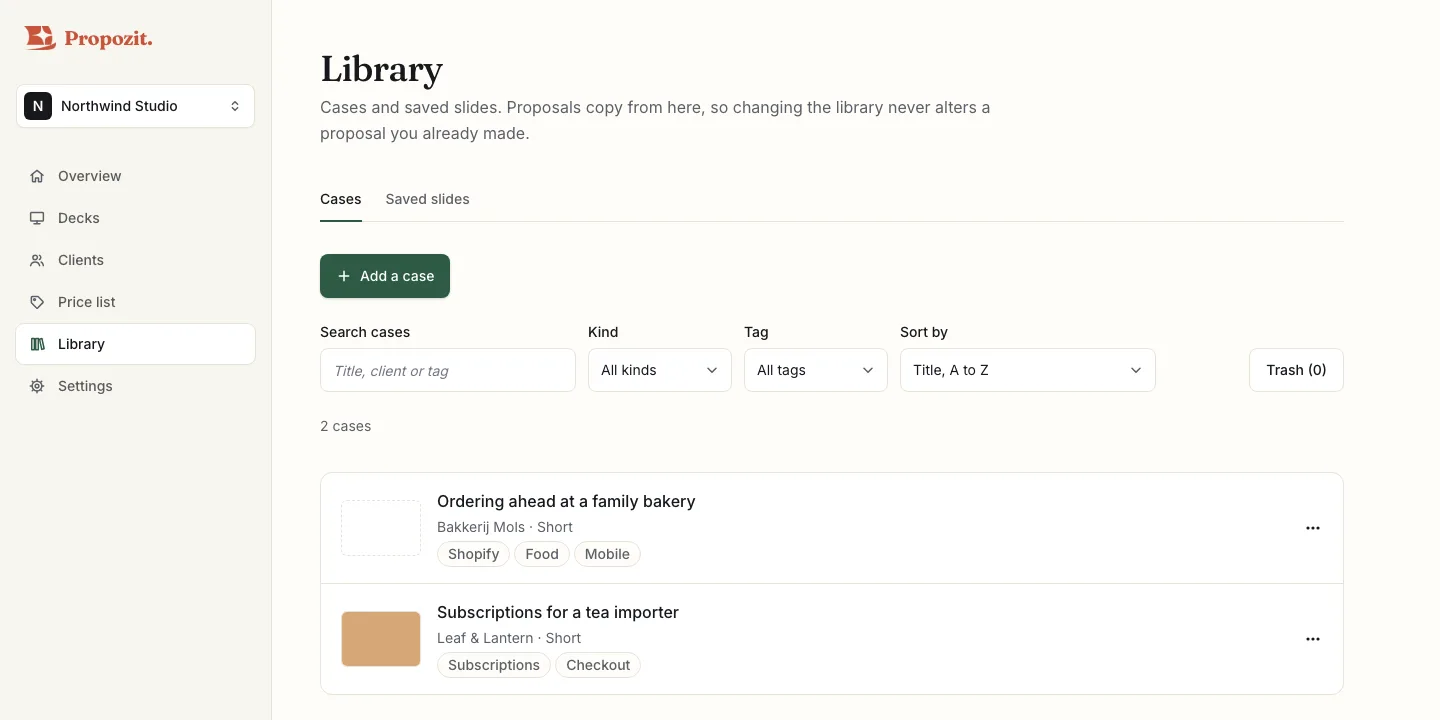Click the Northwind Studio 'N' avatar

pyautogui.click(x=38, y=106)
